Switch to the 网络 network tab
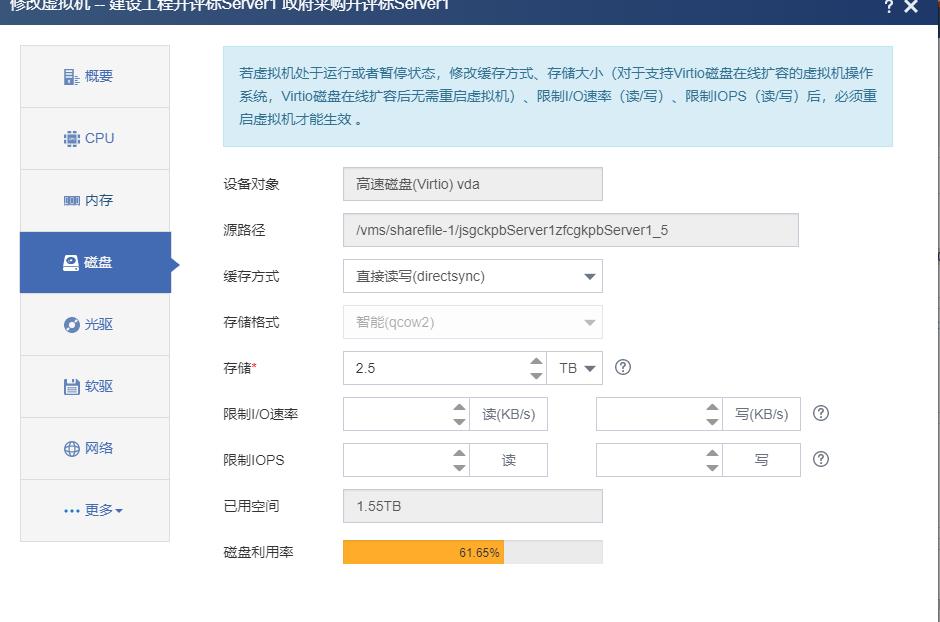The image size is (940, 622). (x=95, y=448)
